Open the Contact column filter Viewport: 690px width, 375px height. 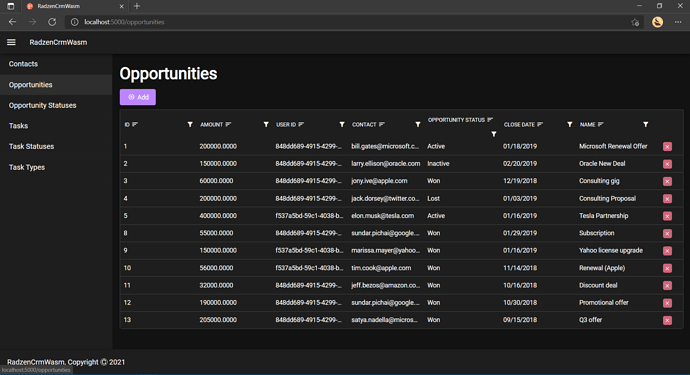click(x=418, y=125)
